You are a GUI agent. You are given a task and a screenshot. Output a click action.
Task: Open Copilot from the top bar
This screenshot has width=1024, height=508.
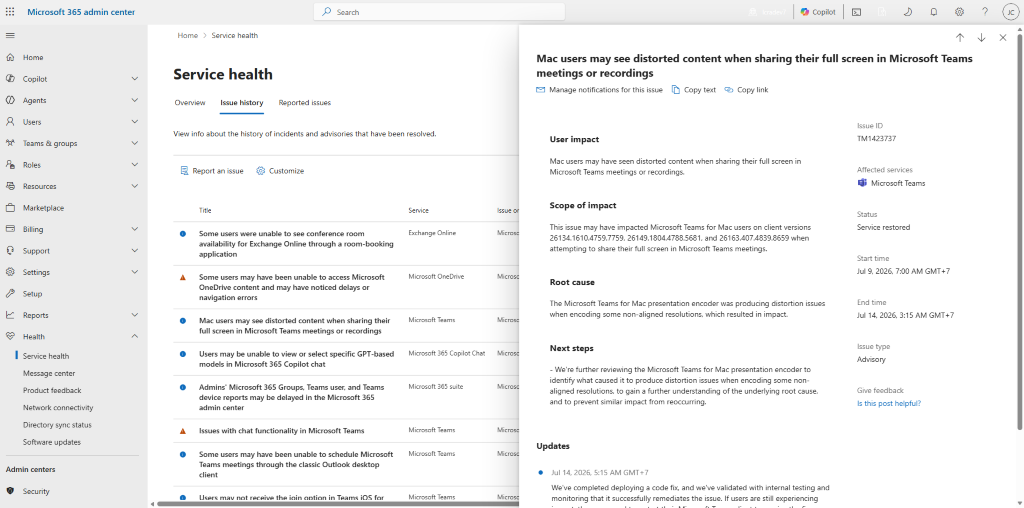click(818, 12)
